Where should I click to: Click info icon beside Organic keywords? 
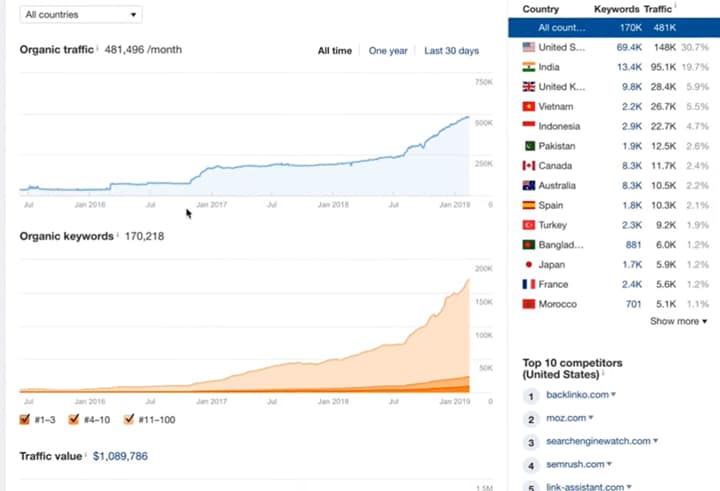tap(118, 236)
